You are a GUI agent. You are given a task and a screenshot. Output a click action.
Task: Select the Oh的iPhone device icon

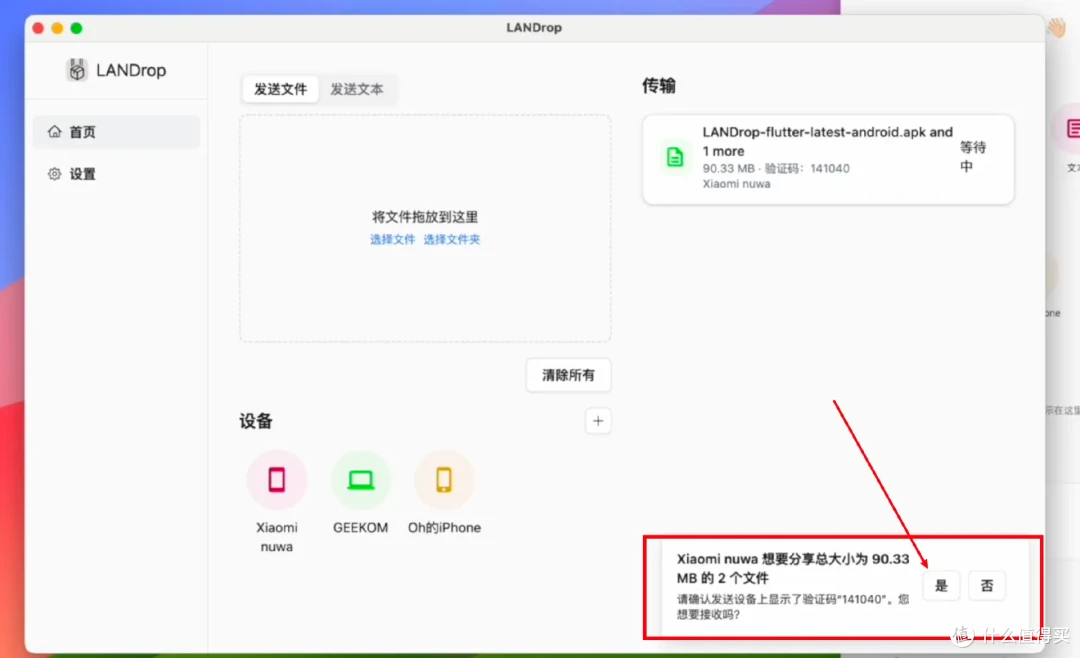point(444,480)
